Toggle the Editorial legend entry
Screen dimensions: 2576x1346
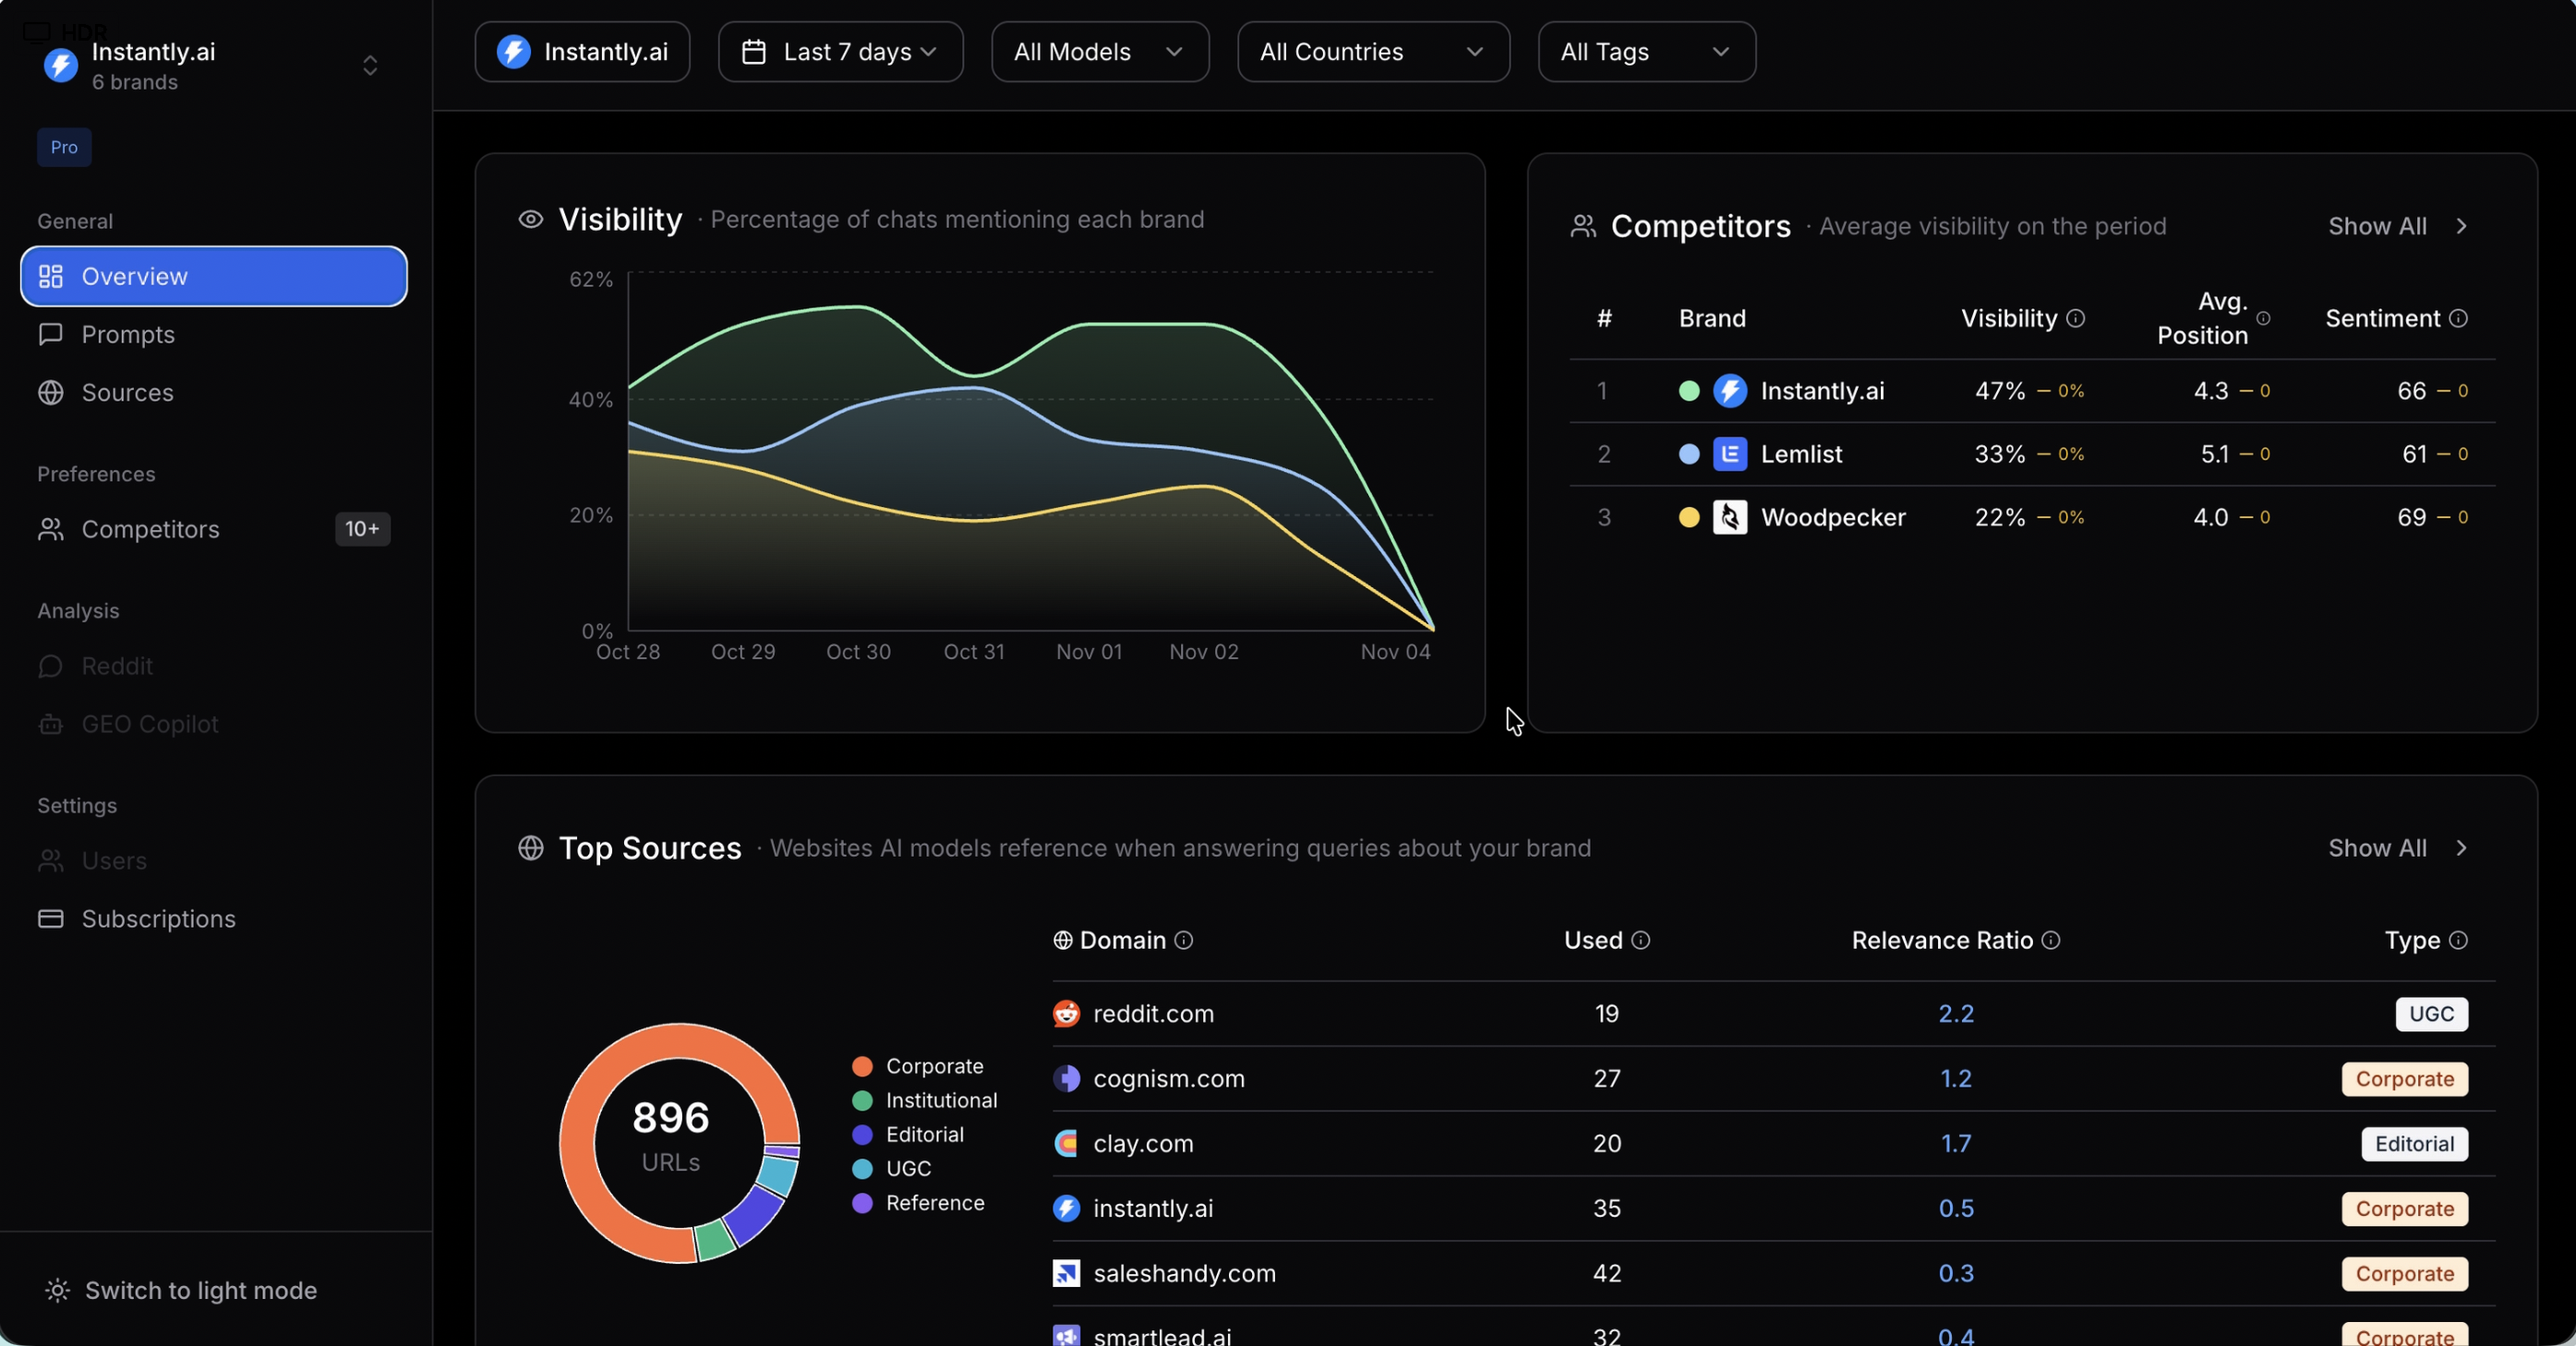coord(907,1134)
